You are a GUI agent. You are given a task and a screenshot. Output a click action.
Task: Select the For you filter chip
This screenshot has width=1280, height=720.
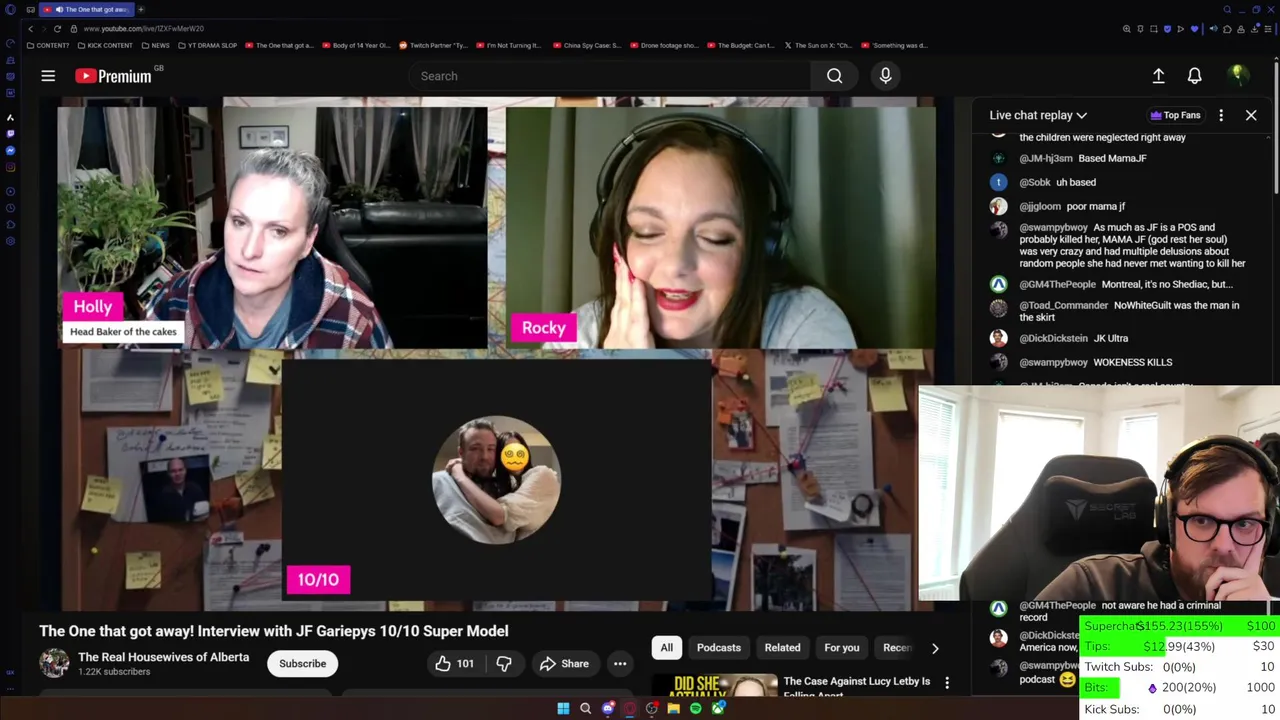(x=841, y=647)
